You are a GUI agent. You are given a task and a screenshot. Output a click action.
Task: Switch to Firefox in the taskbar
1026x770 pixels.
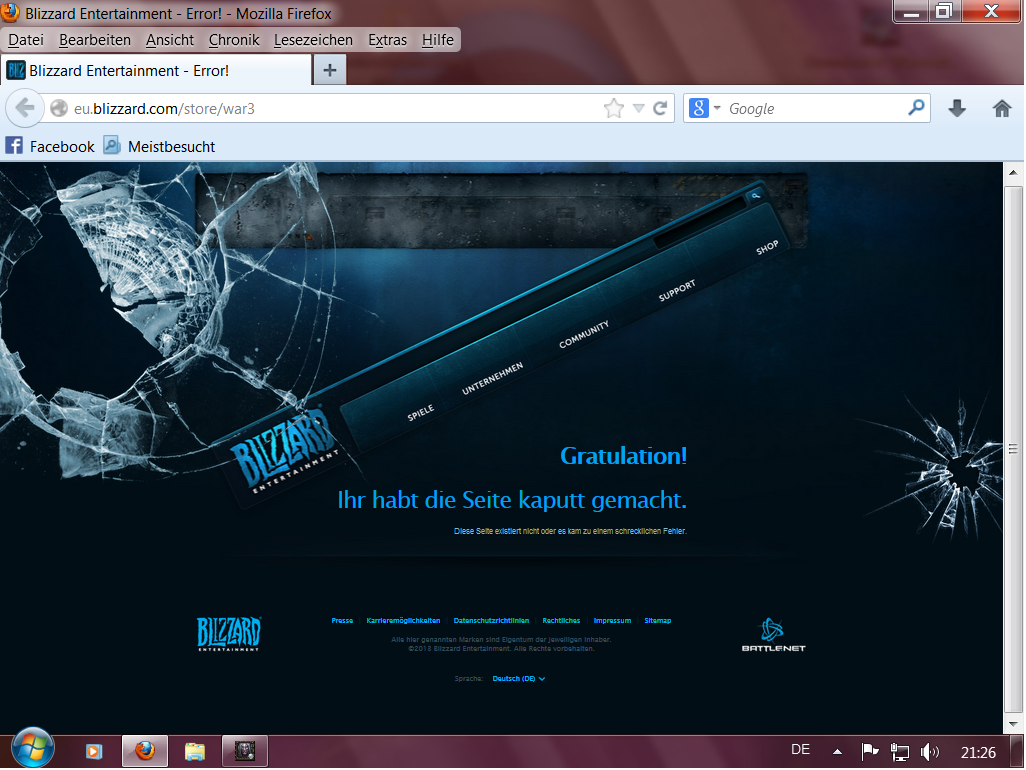click(145, 750)
